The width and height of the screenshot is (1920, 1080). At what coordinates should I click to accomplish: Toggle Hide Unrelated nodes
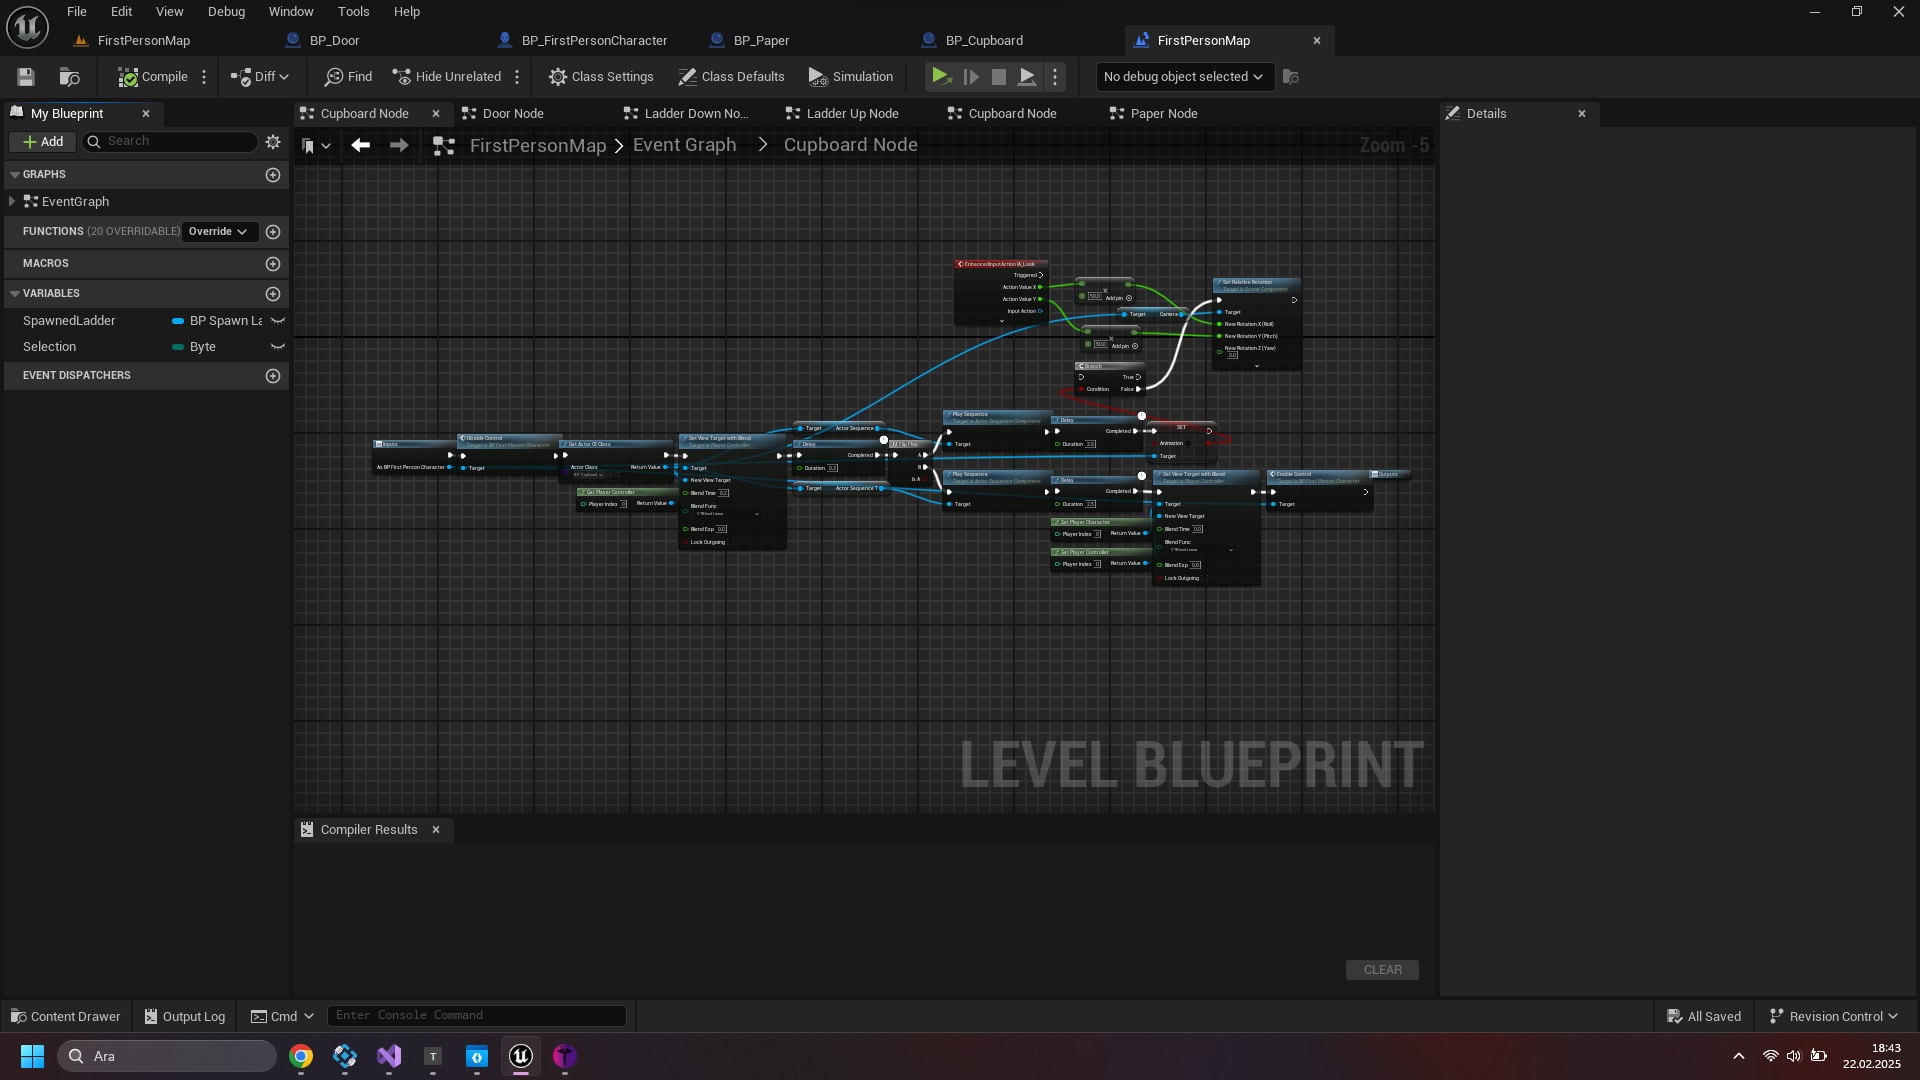coord(447,77)
